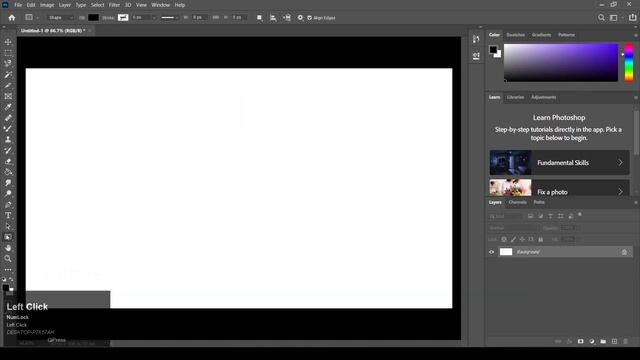Open the Image menu
The image size is (640, 360).
pos(47,5)
